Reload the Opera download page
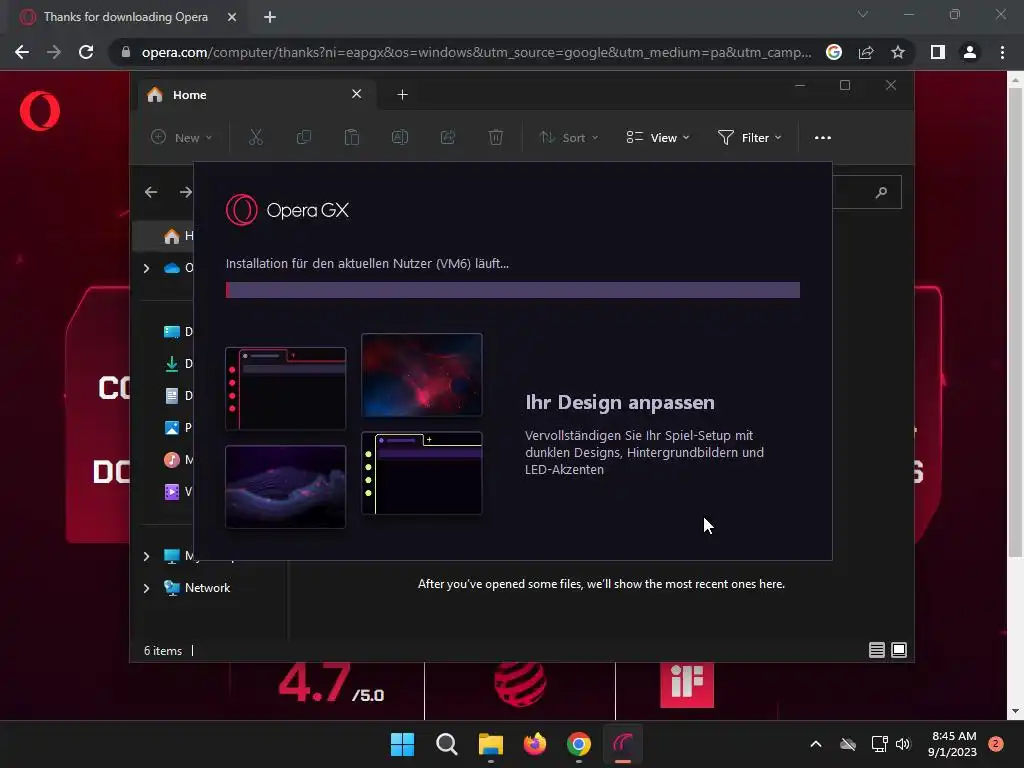Screen dimensions: 1024x768 (86, 52)
